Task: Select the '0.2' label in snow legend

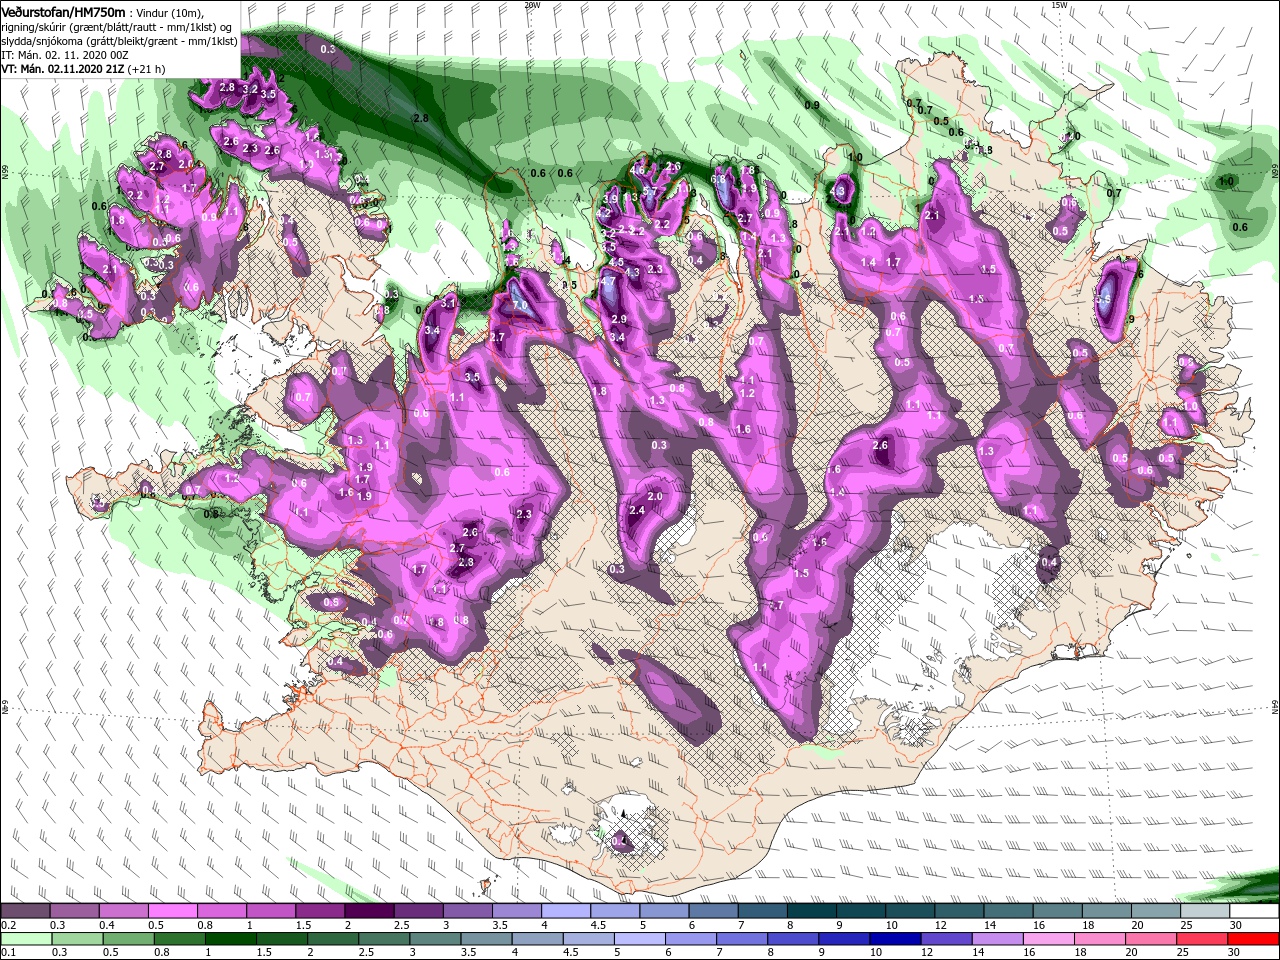Action: [8, 925]
